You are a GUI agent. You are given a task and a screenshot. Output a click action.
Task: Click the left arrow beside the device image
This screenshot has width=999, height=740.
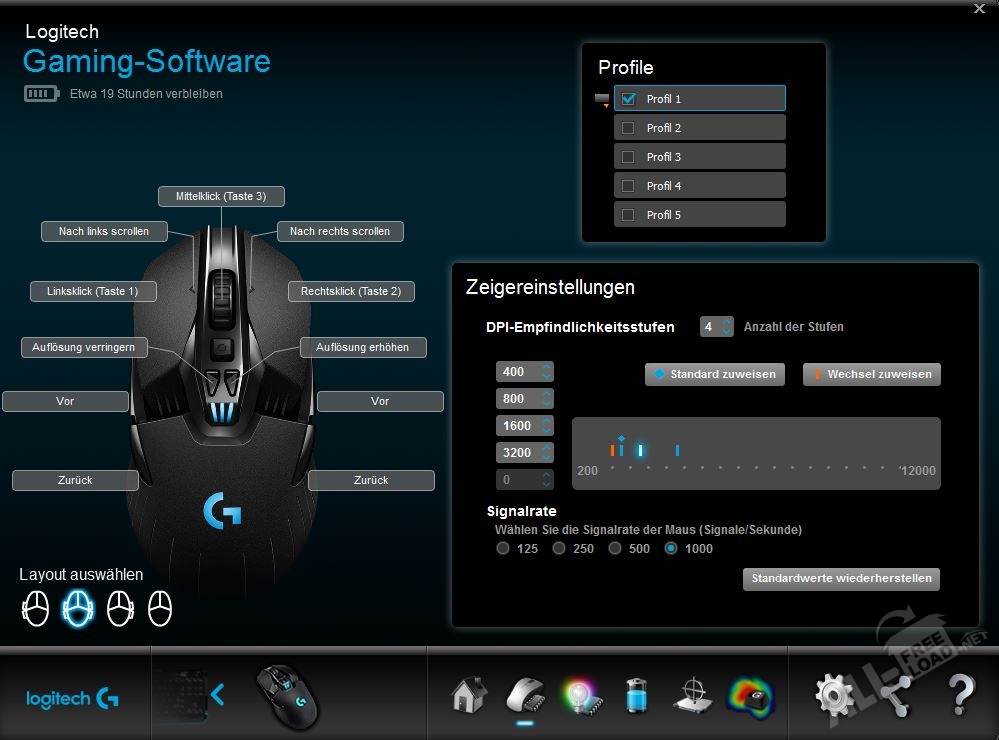(x=217, y=693)
